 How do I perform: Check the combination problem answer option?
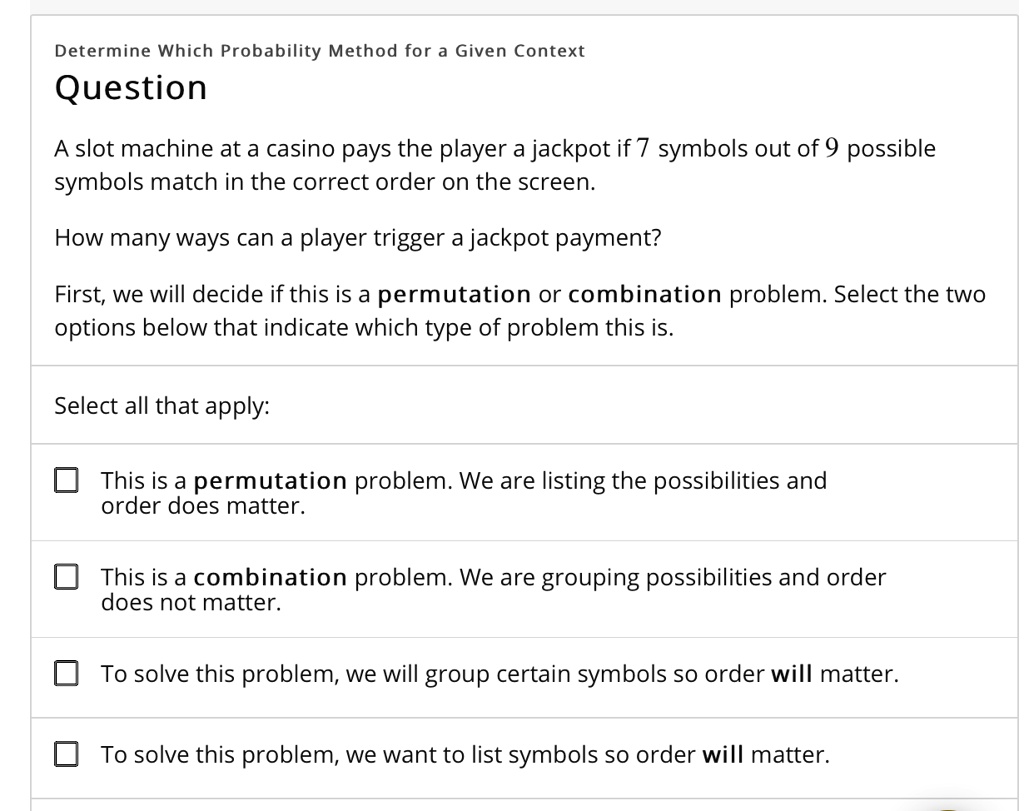(x=65, y=577)
